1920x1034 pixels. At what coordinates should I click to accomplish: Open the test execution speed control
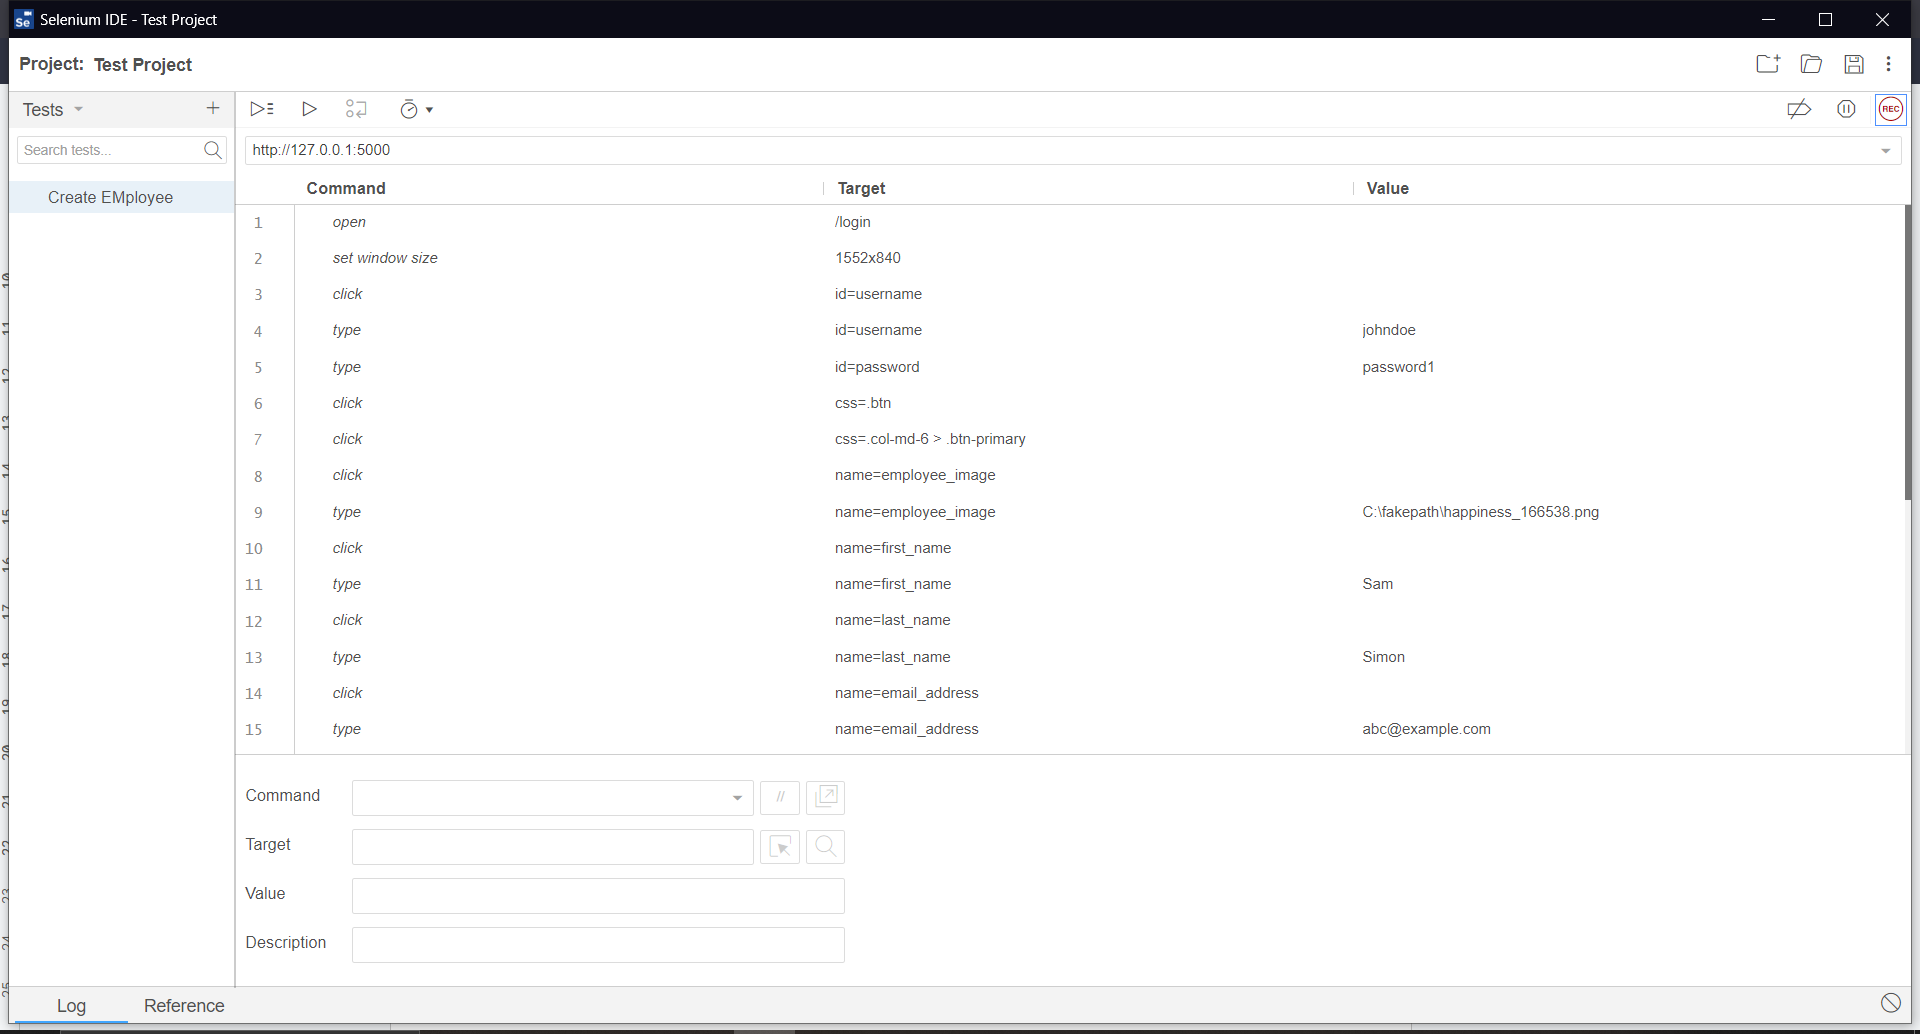pyautogui.click(x=415, y=110)
